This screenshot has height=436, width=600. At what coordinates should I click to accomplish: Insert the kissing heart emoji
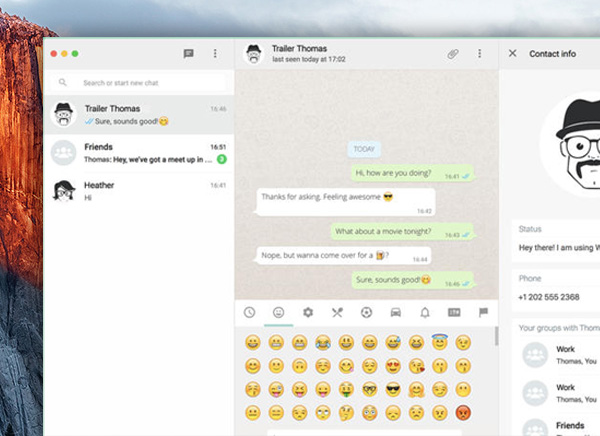click(416, 366)
